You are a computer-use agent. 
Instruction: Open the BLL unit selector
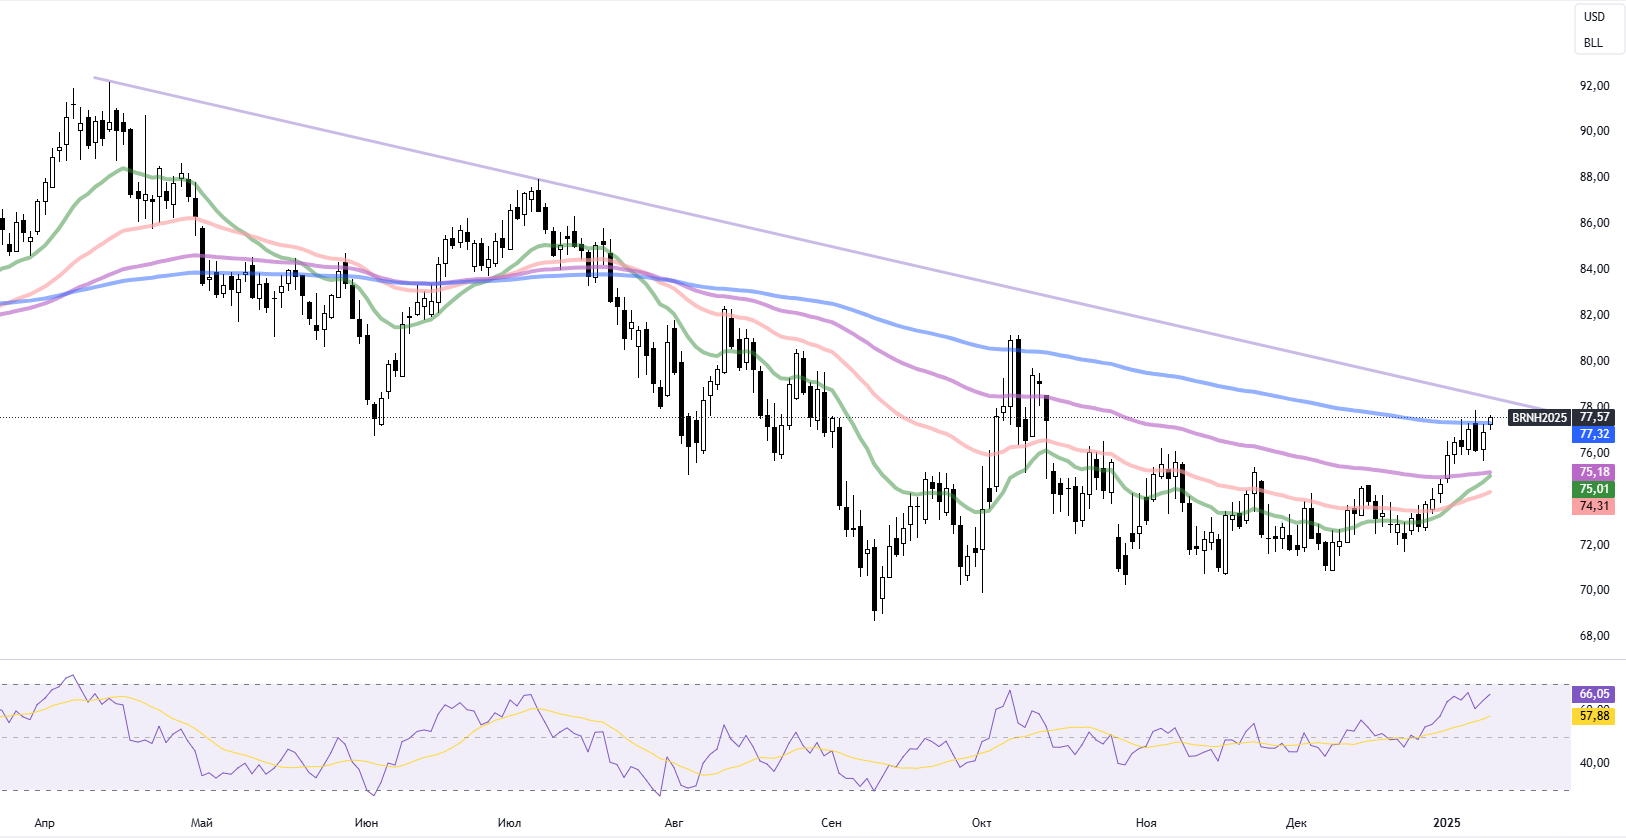(x=1594, y=43)
